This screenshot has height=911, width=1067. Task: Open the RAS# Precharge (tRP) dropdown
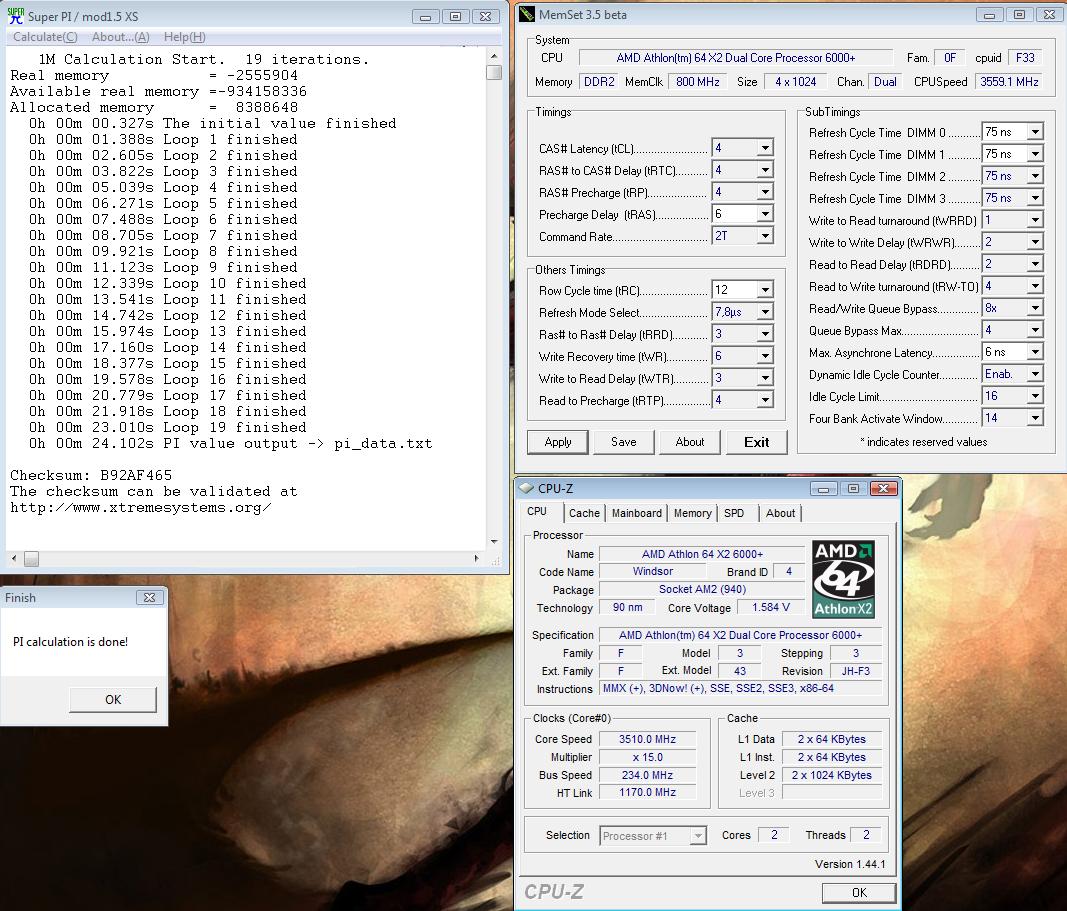(x=765, y=192)
